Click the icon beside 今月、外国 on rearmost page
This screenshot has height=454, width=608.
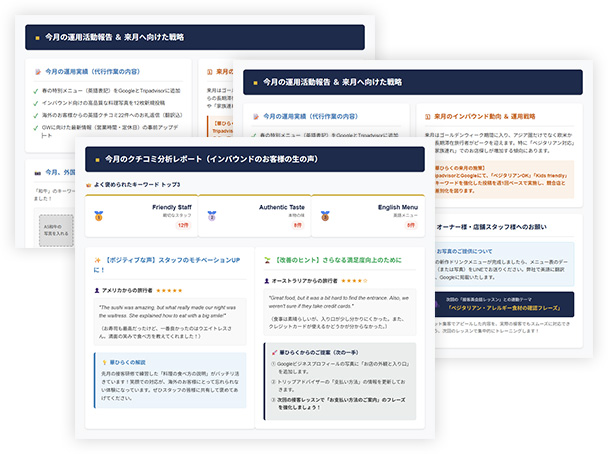pos(38,173)
